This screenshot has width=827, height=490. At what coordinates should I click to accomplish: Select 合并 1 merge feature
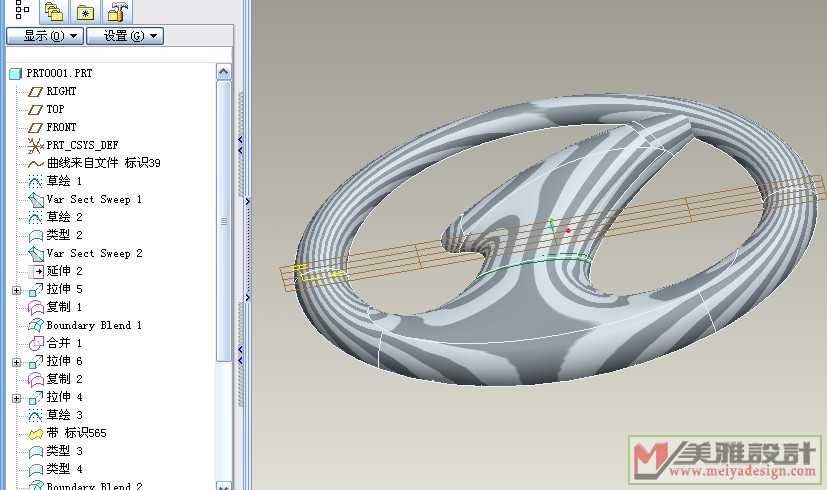click(64, 343)
